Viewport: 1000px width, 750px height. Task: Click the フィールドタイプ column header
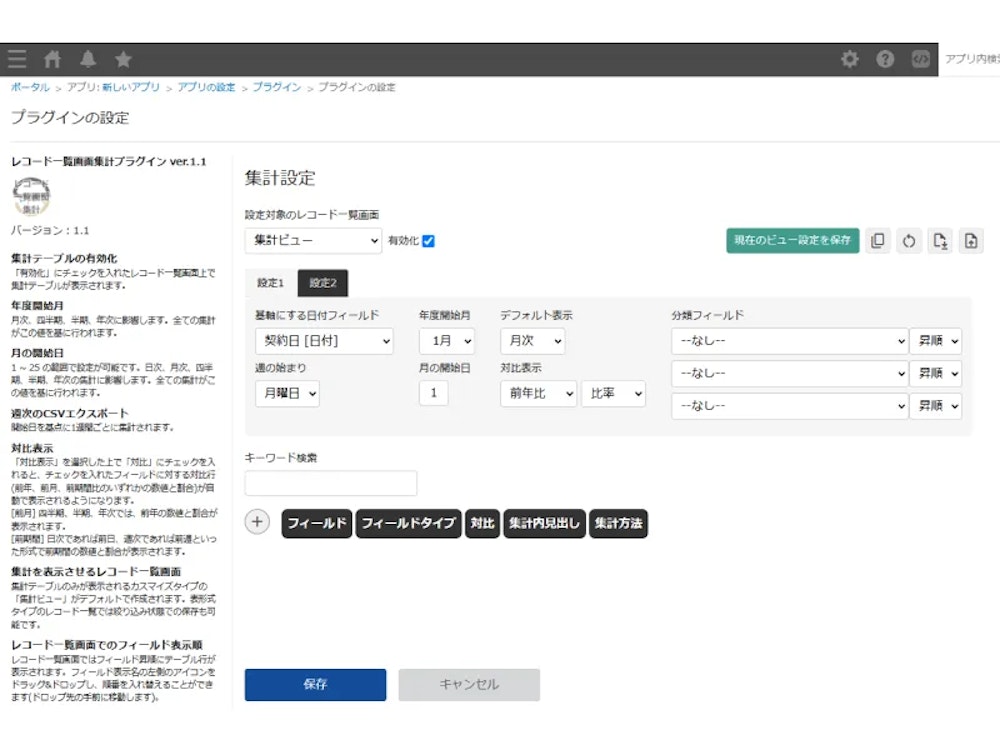coord(408,524)
